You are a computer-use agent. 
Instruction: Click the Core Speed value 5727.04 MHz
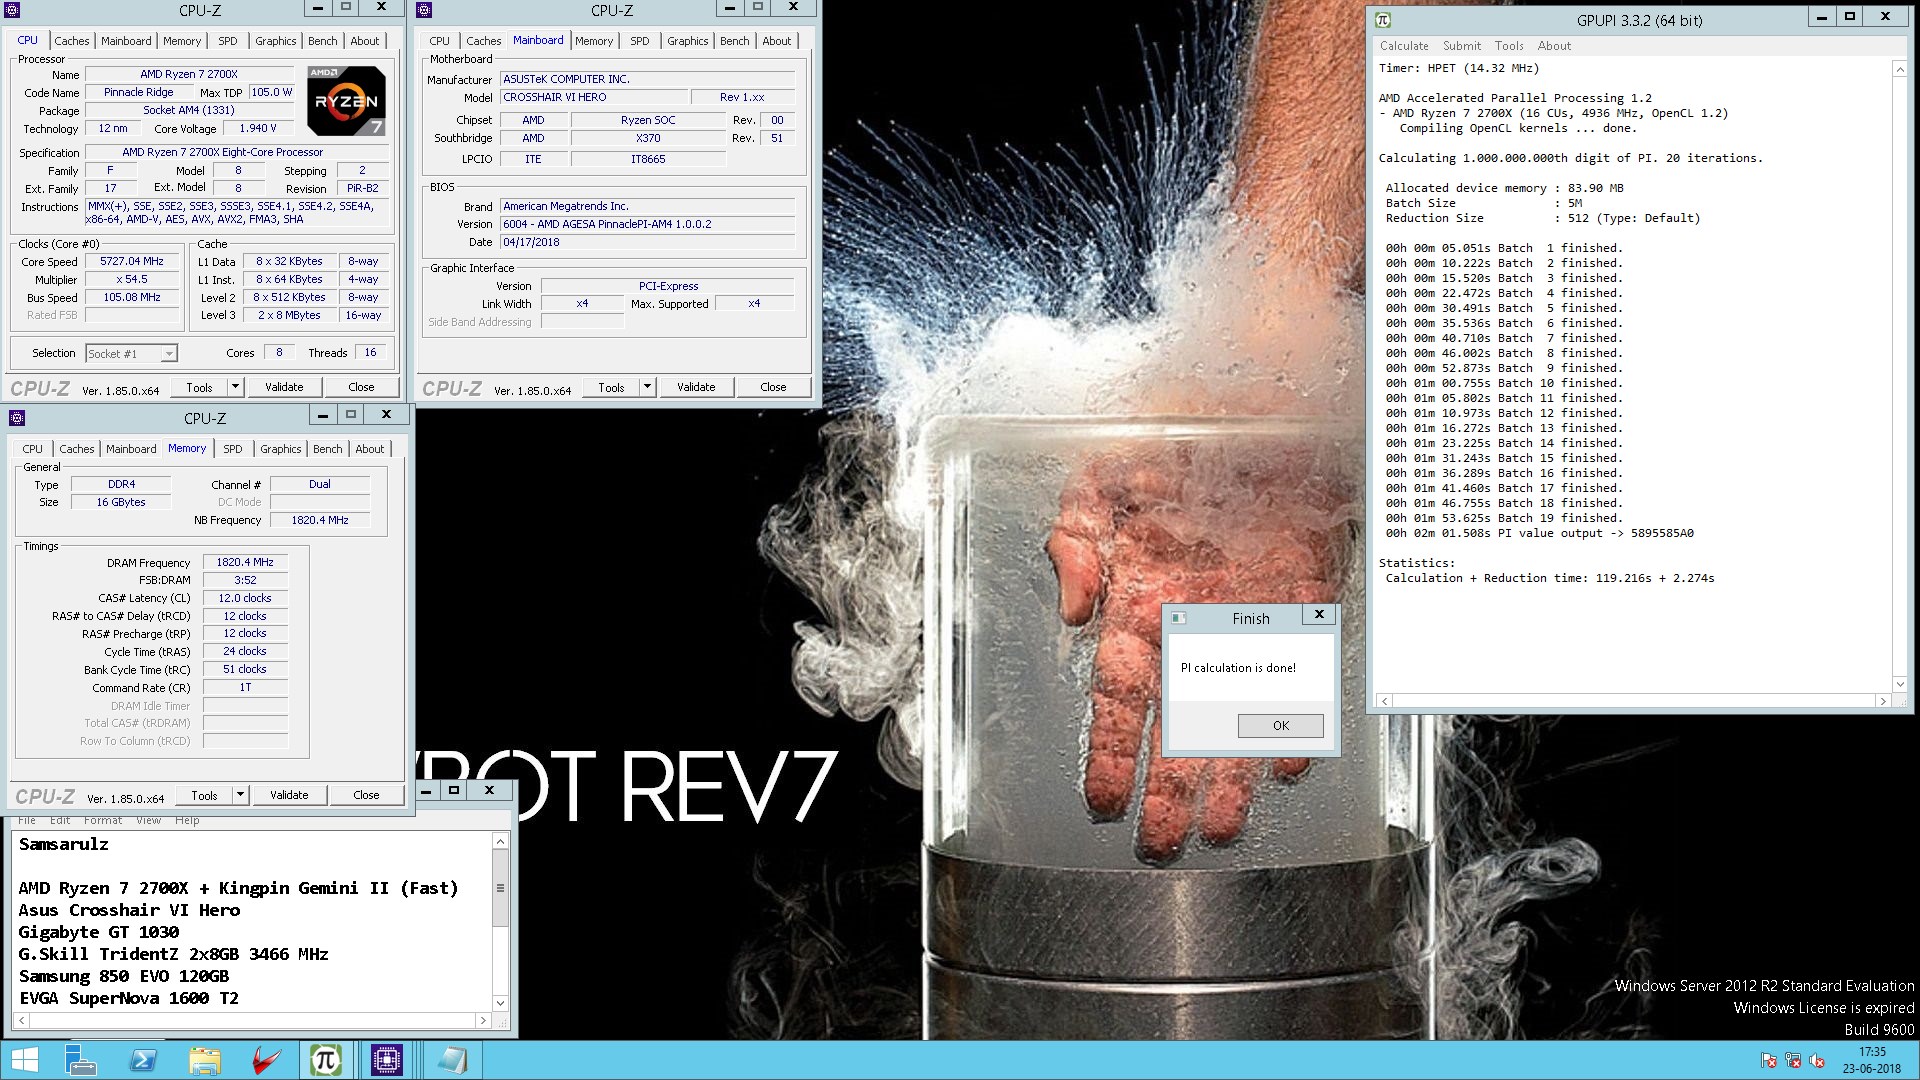coord(132,261)
